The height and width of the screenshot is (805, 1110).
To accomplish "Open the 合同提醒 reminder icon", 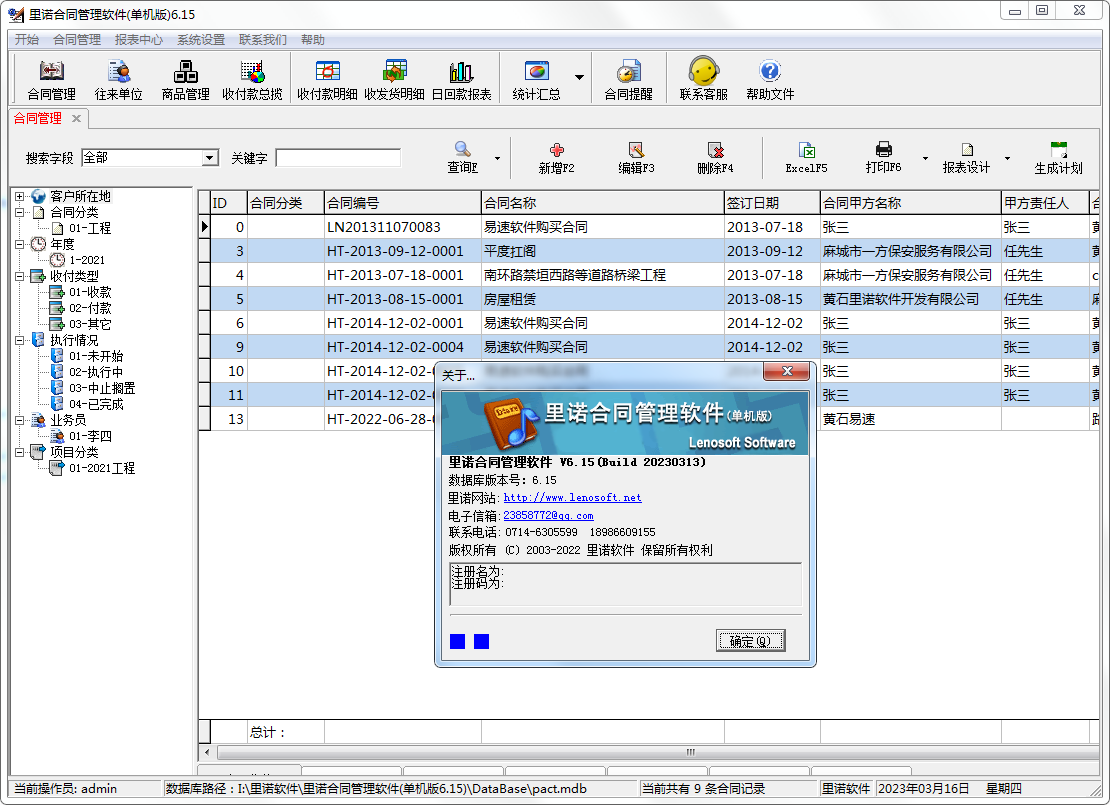I will pyautogui.click(x=629, y=79).
